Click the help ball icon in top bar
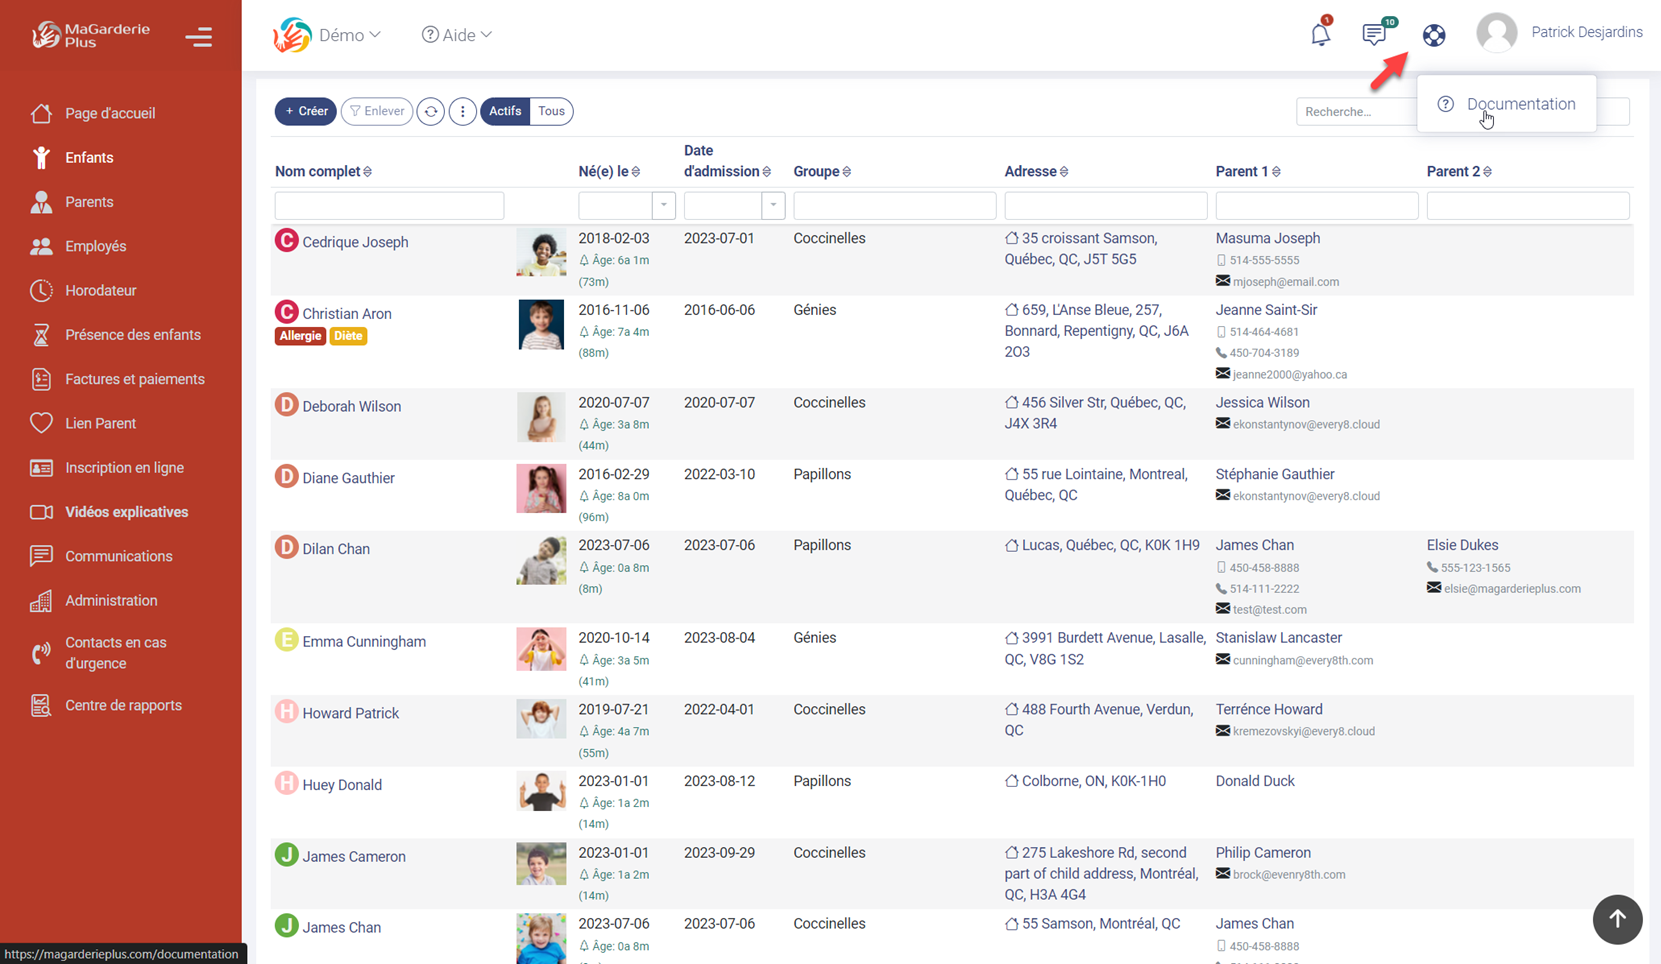Screen dimensions: 1661x964 [x=1434, y=34]
